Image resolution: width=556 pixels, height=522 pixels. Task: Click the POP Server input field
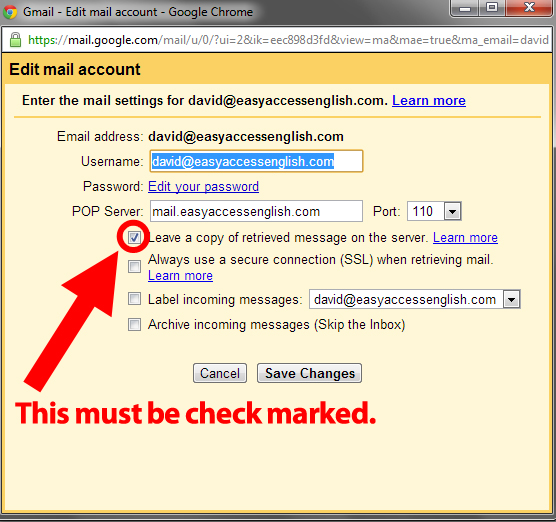(x=256, y=211)
